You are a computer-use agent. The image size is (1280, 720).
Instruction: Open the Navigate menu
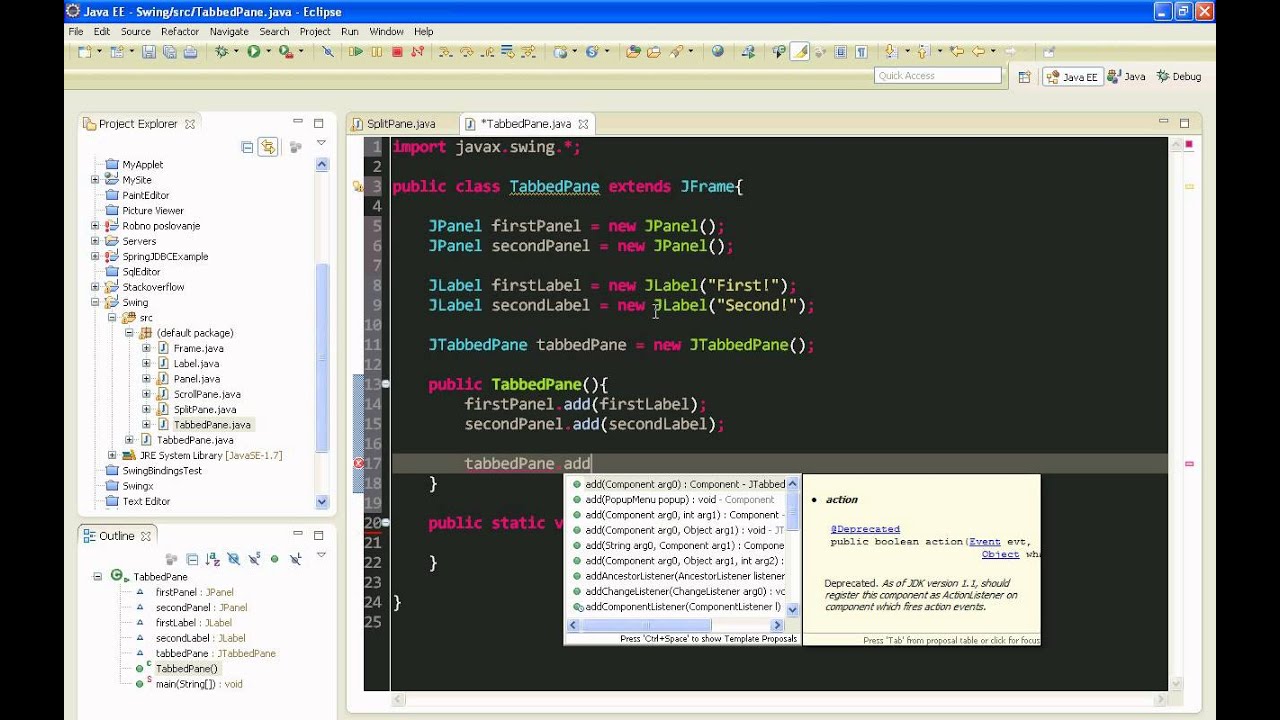[229, 31]
